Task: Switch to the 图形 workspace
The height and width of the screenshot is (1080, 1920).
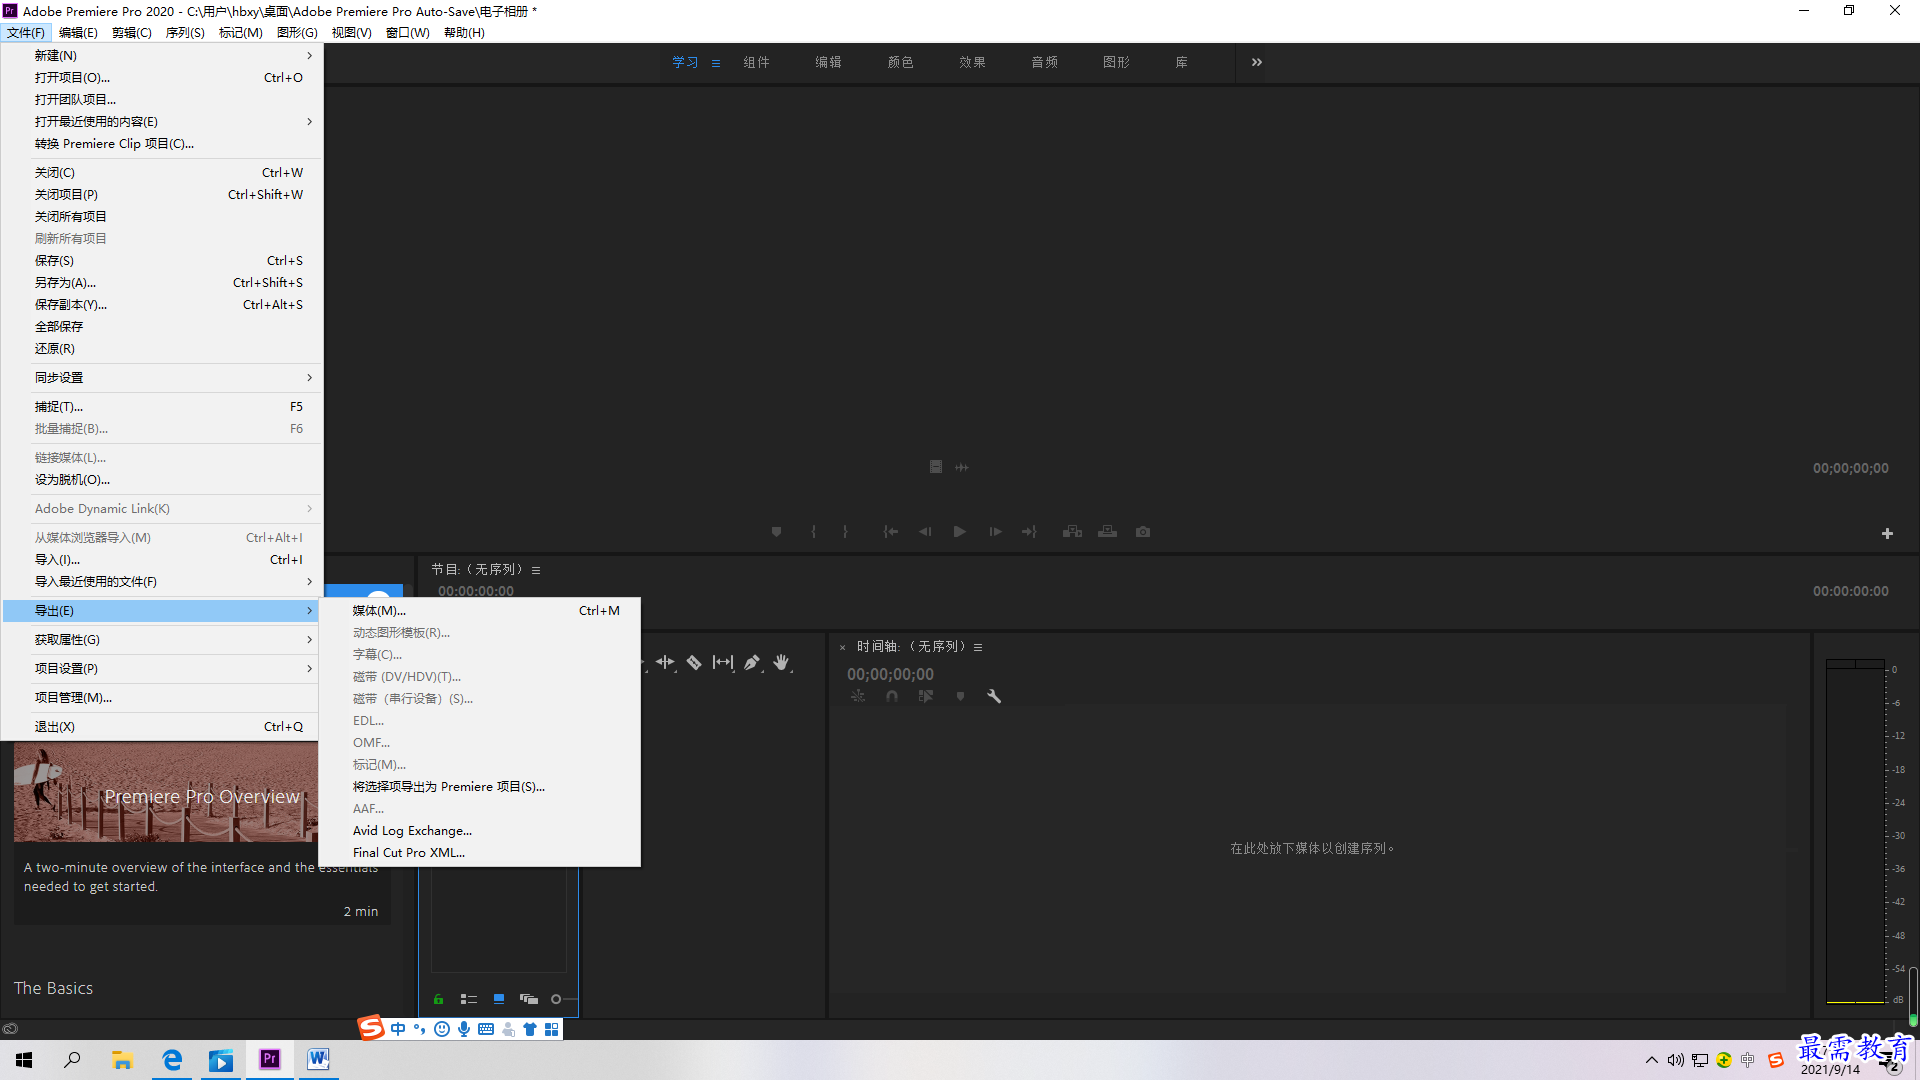Action: (x=1116, y=62)
